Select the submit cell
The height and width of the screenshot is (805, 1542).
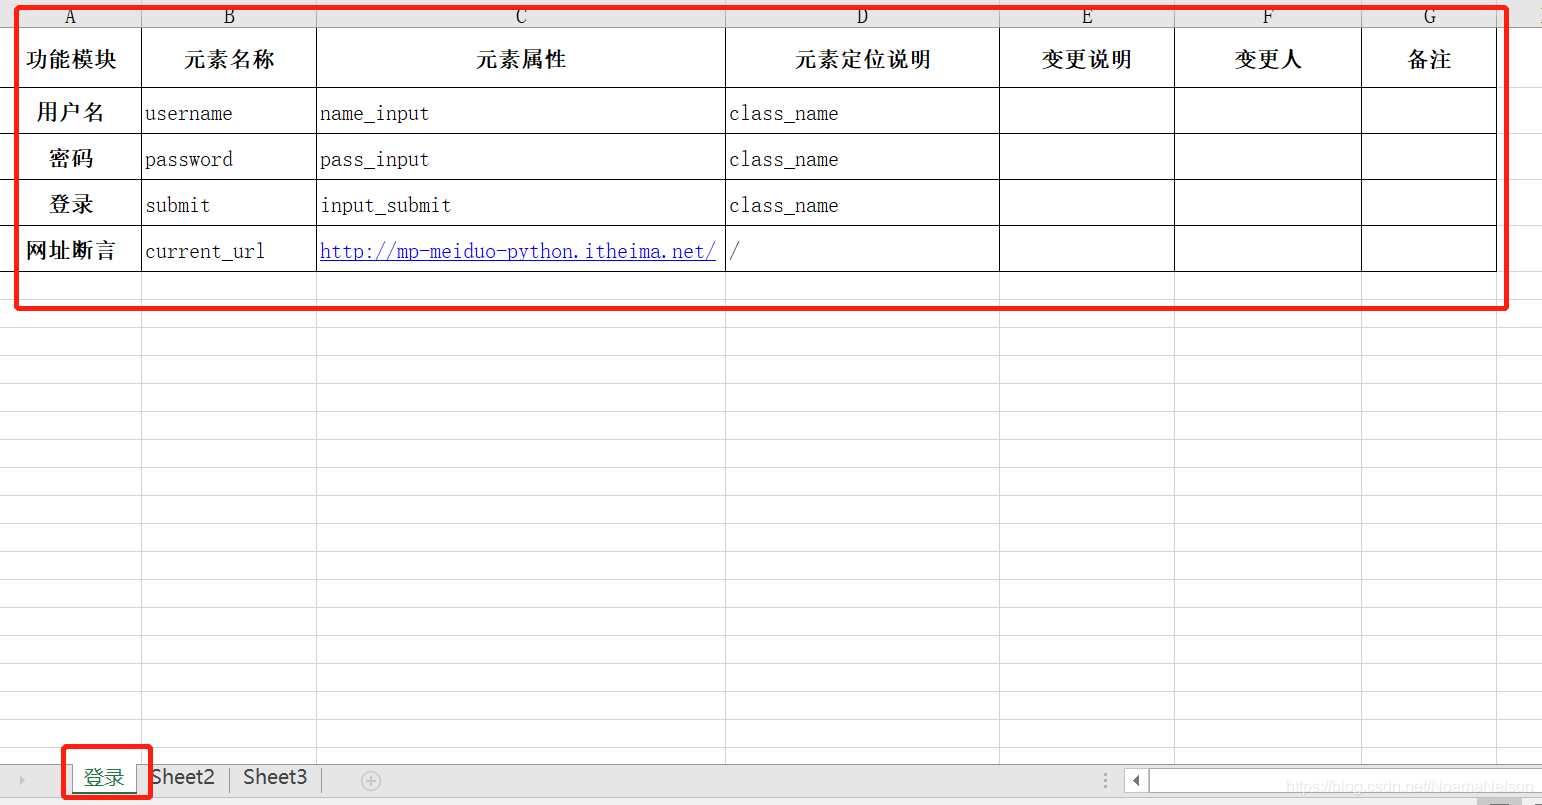coord(229,203)
